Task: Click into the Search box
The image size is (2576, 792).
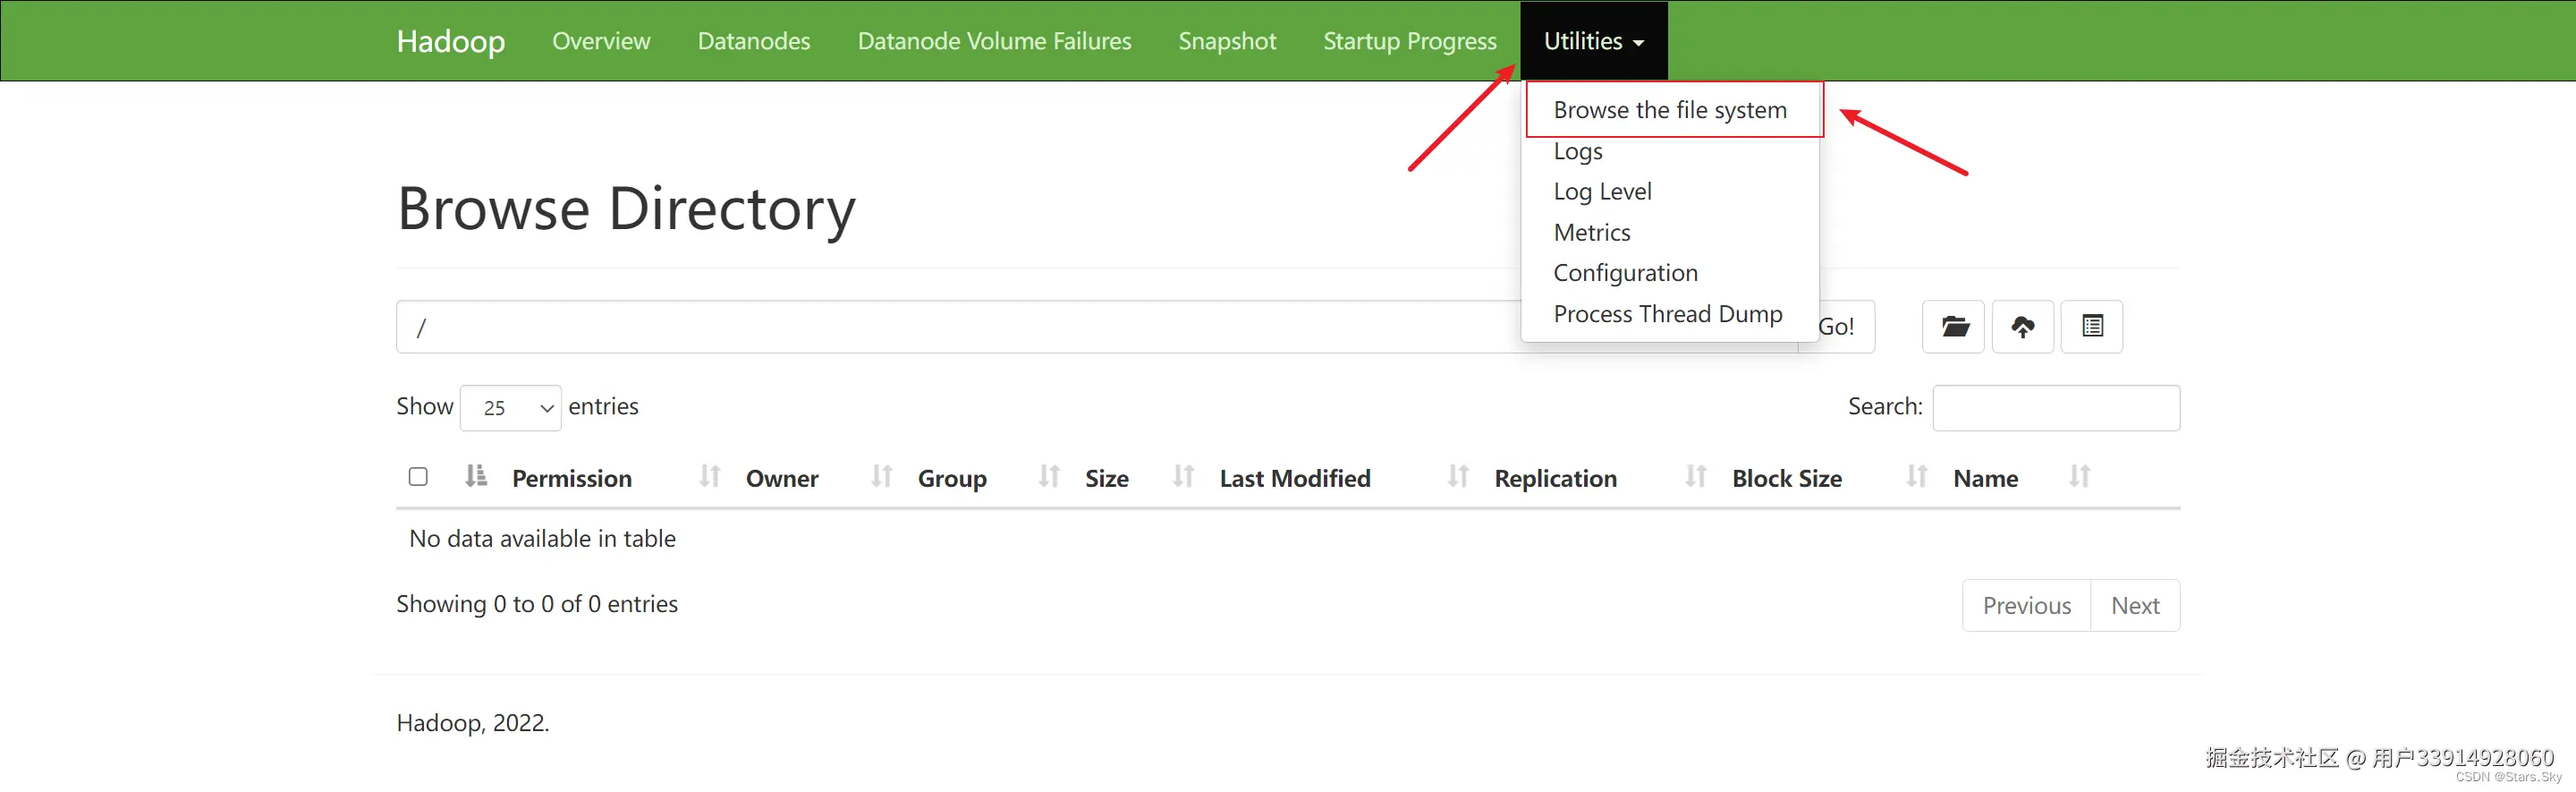Action: pos(2056,408)
